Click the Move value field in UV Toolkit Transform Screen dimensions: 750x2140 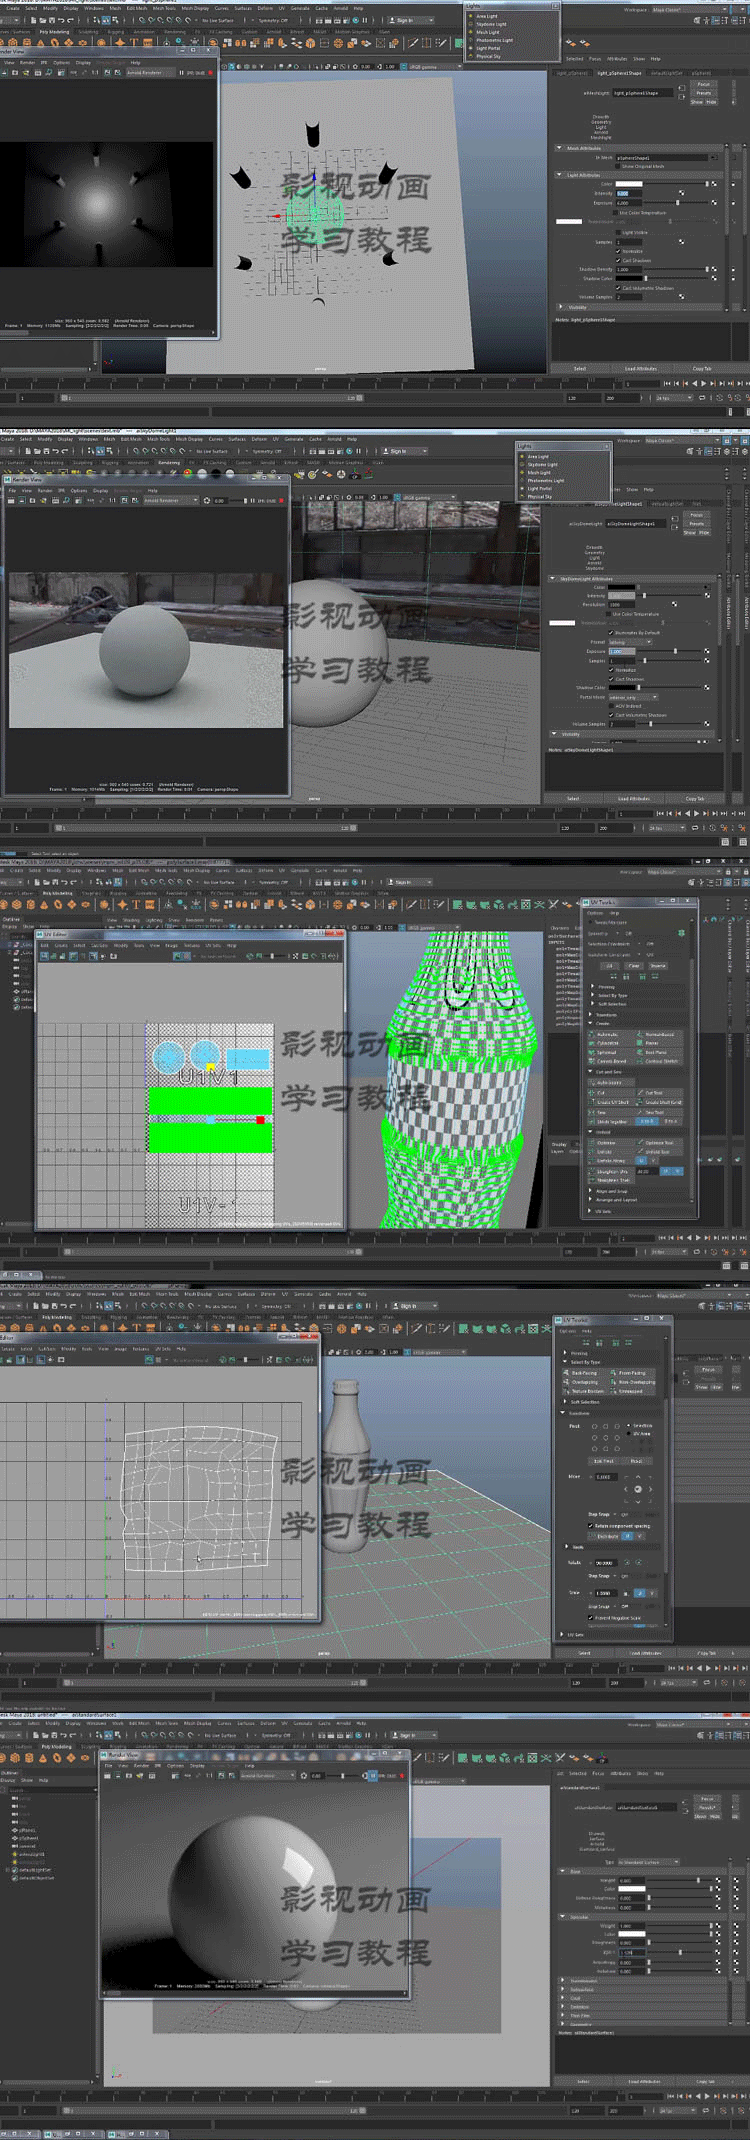(x=606, y=1477)
